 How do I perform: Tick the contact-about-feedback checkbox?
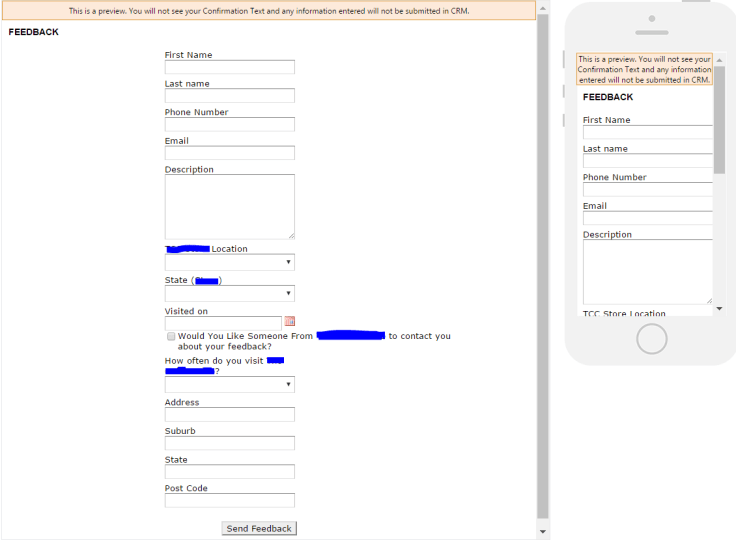(x=171, y=337)
